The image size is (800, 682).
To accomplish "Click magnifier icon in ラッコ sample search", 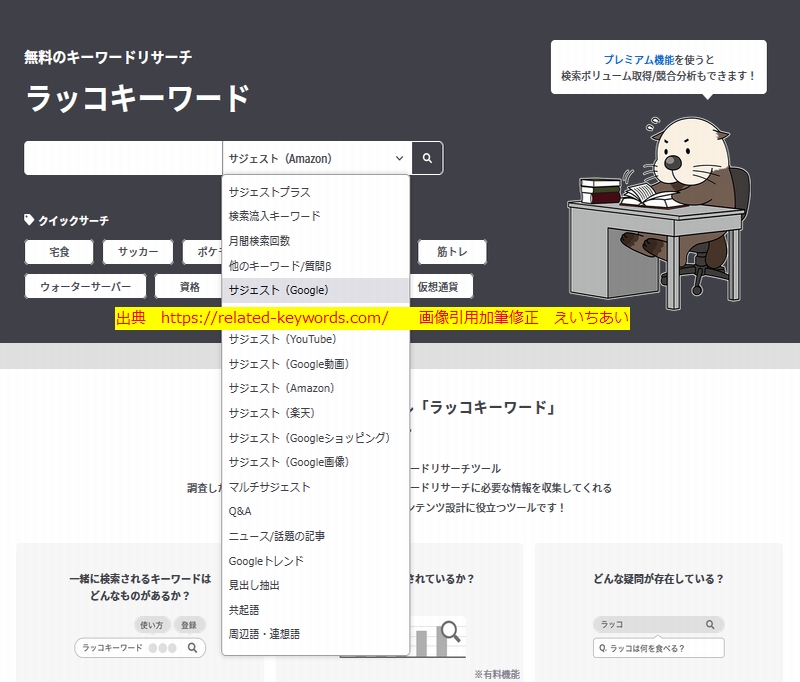I will click(710, 624).
